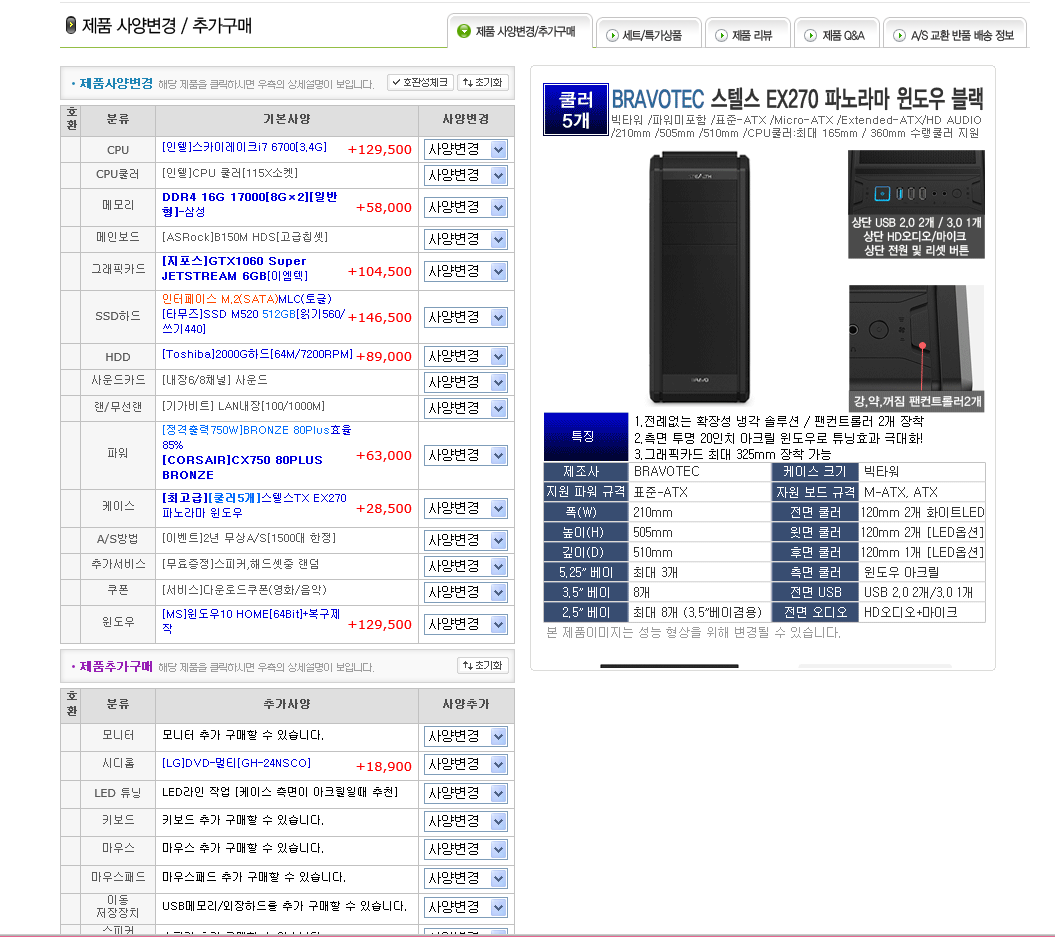Open the 메모리 row spec dropdown
Image resolution: width=1055 pixels, height=937 pixels.
tap(465, 207)
